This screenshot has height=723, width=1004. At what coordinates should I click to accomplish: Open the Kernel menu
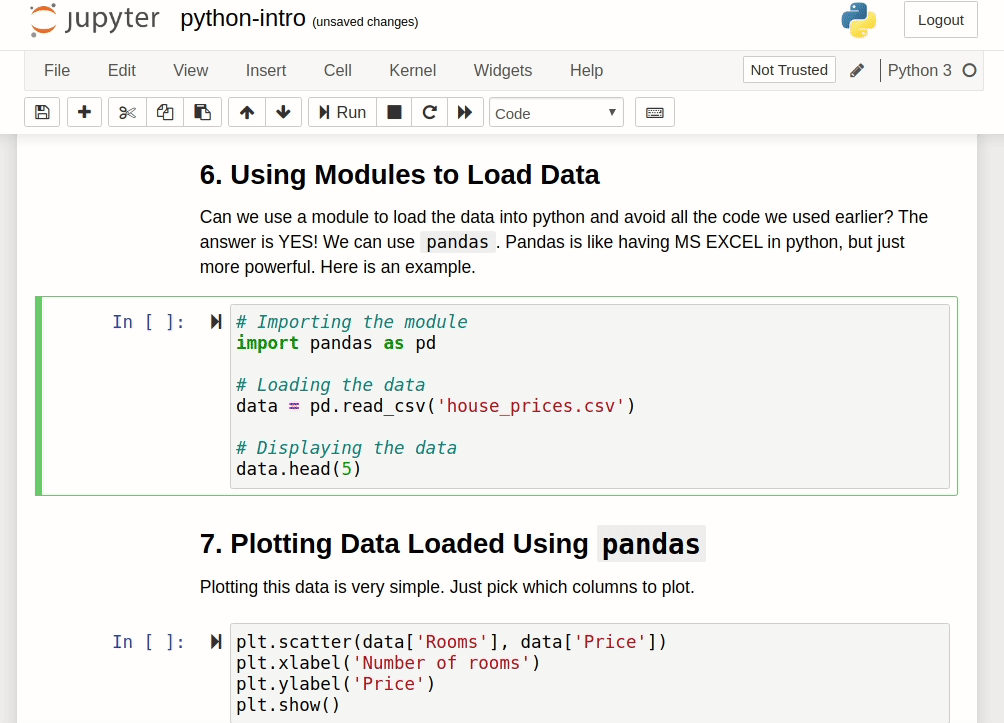(x=412, y=70)
